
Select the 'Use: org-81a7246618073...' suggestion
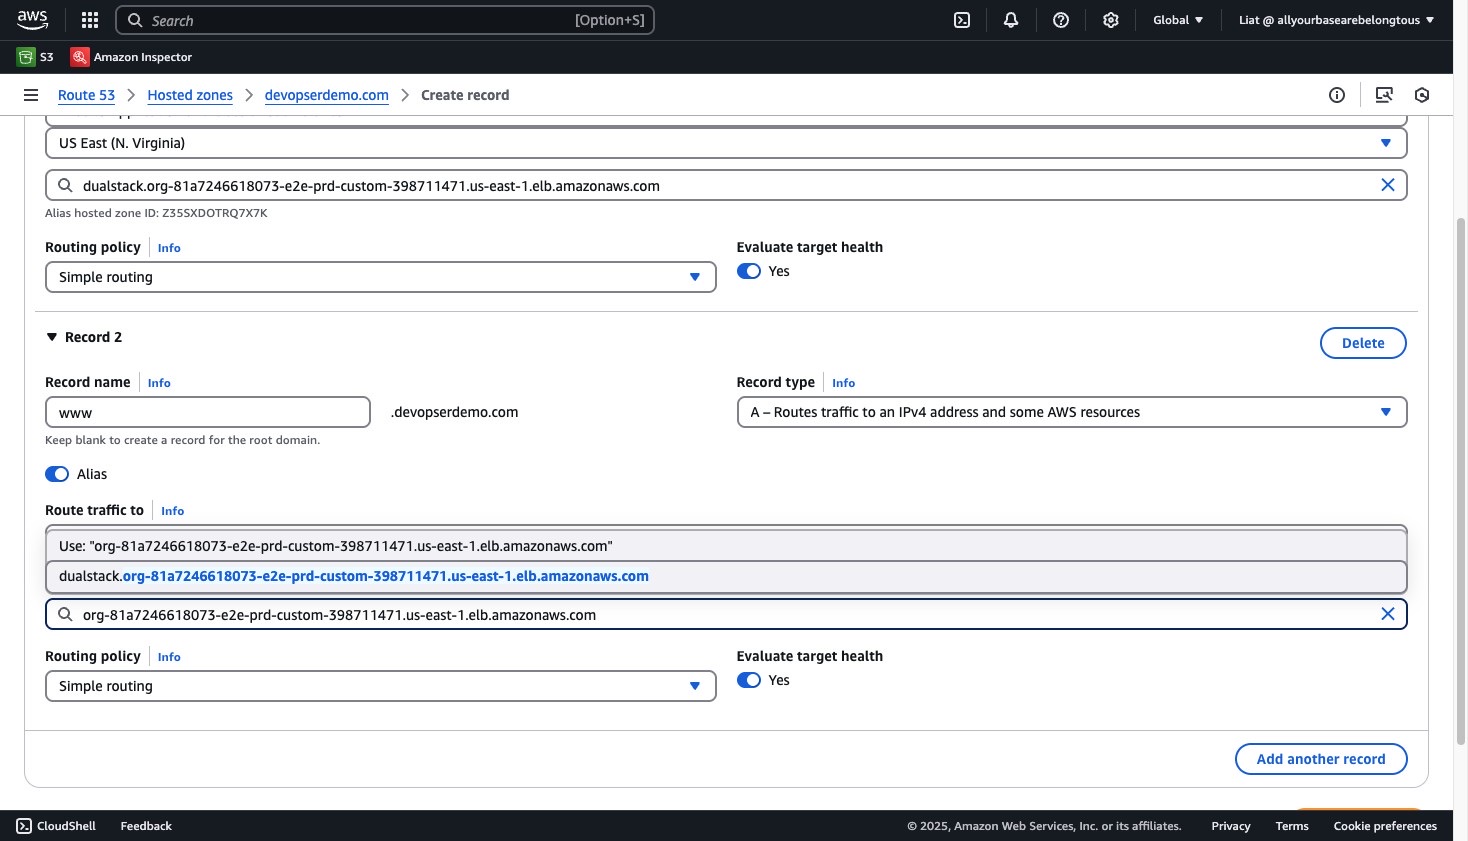click(x=726, y=546)
